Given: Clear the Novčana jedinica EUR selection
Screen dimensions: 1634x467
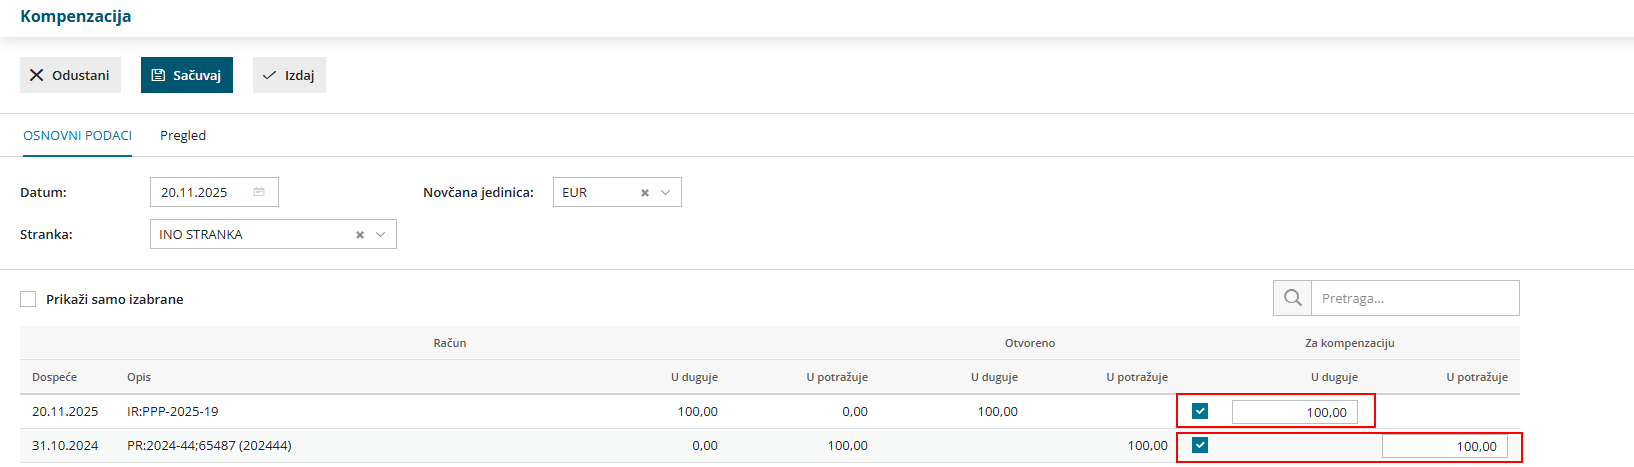Looking at the screenshot, I should 645,193.
